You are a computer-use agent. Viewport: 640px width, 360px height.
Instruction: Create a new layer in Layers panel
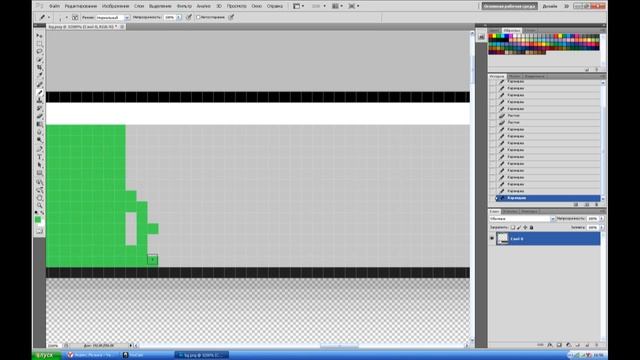click(x=587, y=345)
